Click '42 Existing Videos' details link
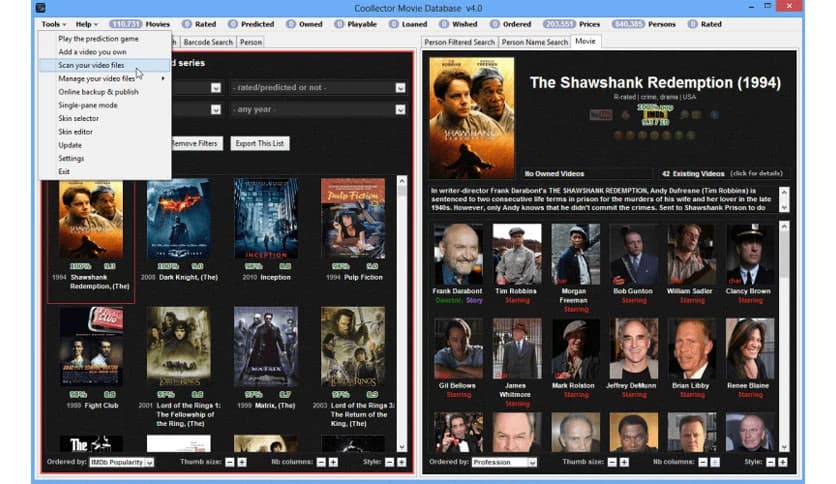This screenshot has height=484, width=836. coord(722,174)
